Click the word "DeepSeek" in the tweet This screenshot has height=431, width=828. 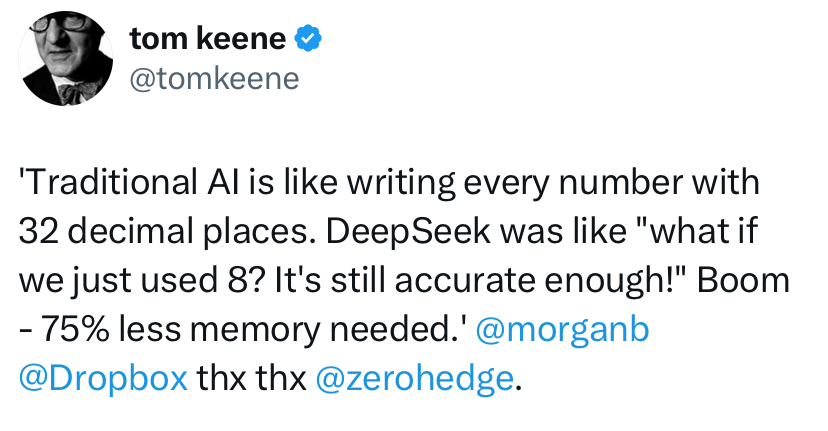tap(408, 232)
